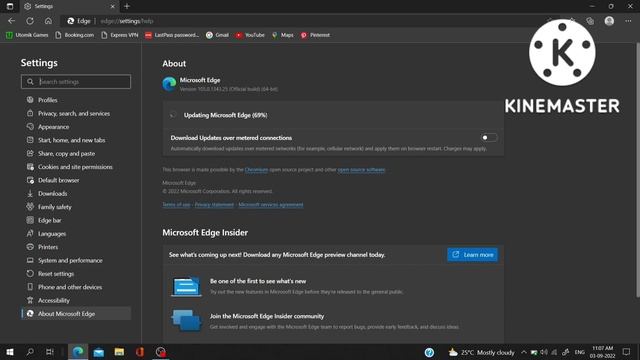Click "Join the Microsoft Edge Insider community"
This screenshot has height=360, width=640.
coord(267,316)
